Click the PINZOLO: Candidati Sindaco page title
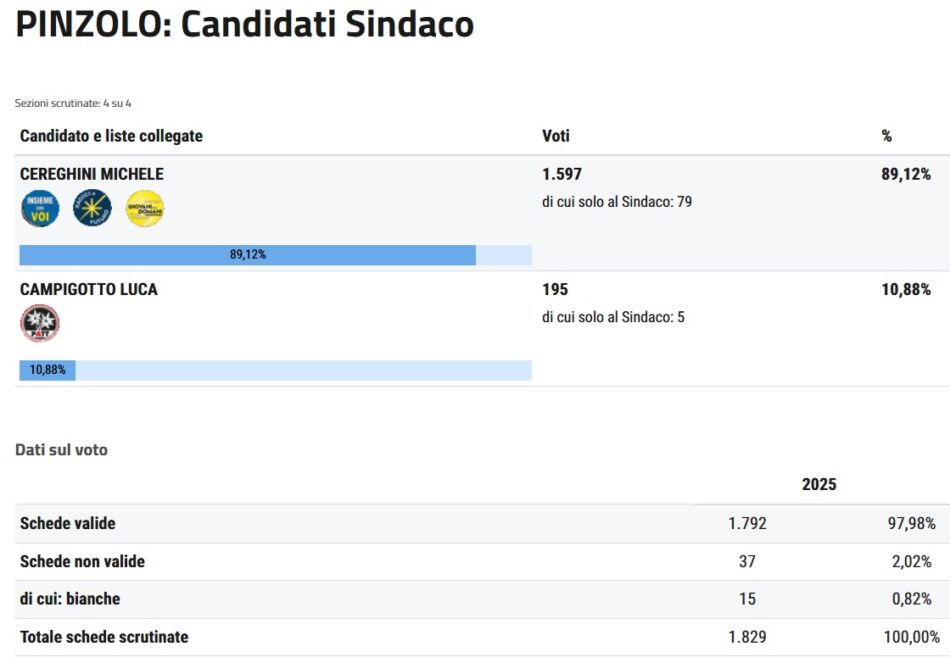Image resolution: width=950 pixels, height=663 pixels. 244,25
